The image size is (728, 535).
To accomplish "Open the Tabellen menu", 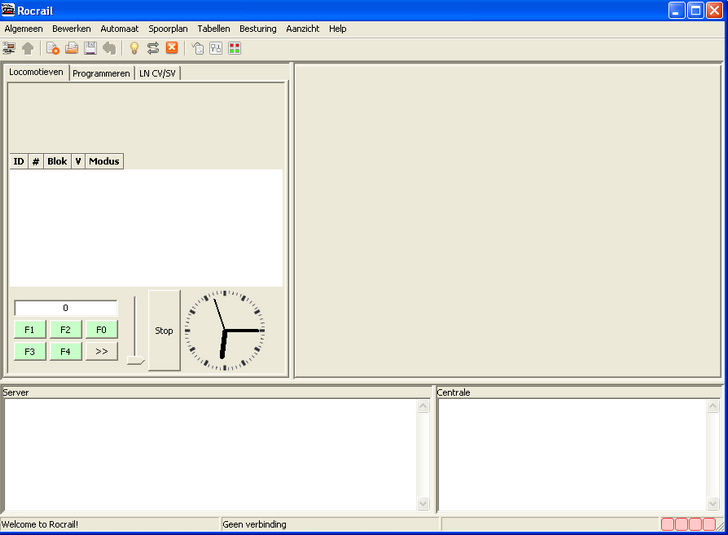I will point(213,29).
